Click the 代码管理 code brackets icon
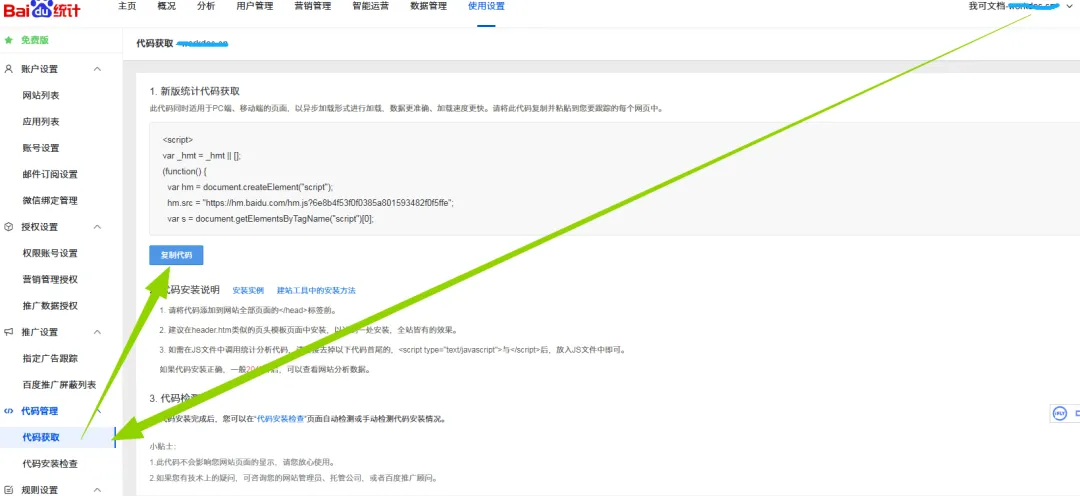Viewport: 1080px width, 496px height. pyautogui.click(x=9, y=411)
